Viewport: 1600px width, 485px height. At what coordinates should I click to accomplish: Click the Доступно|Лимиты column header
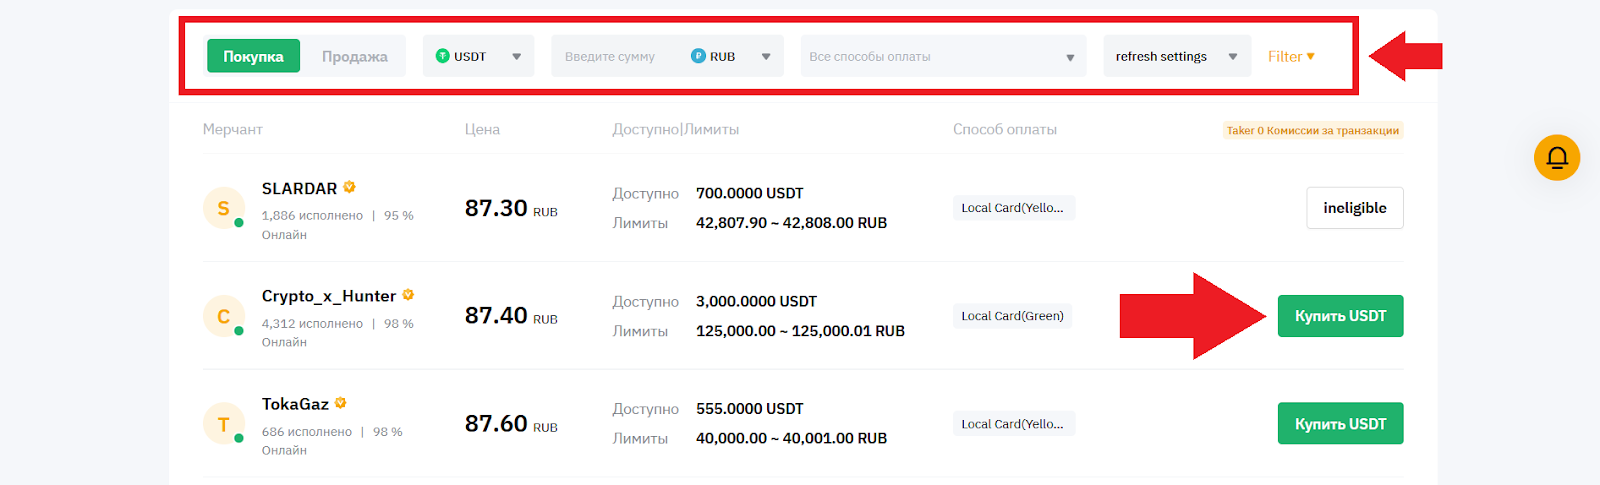(676, 129)
